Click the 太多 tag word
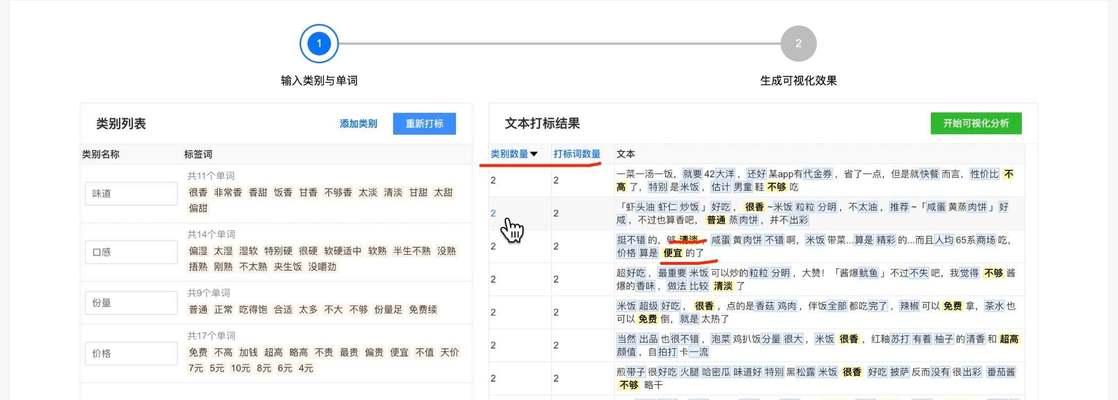 pyautogui.click(x=308, y=310)
